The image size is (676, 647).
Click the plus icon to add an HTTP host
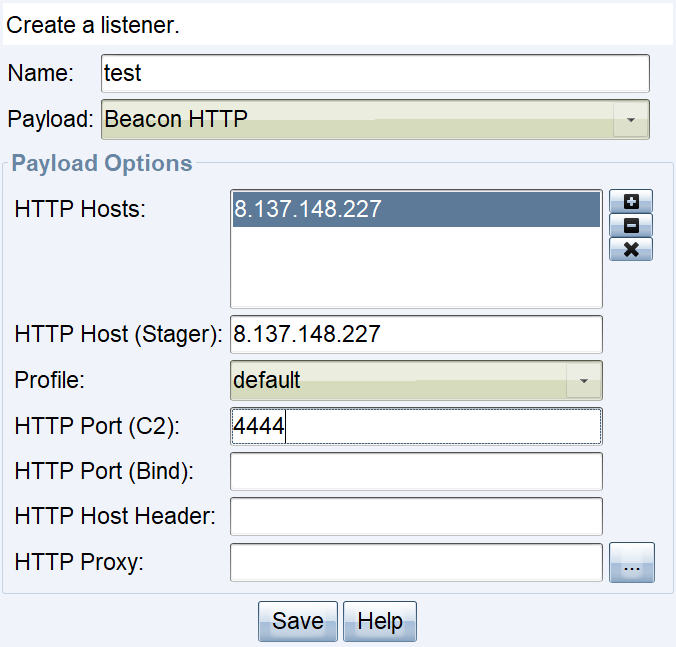(x=631, y=201)
